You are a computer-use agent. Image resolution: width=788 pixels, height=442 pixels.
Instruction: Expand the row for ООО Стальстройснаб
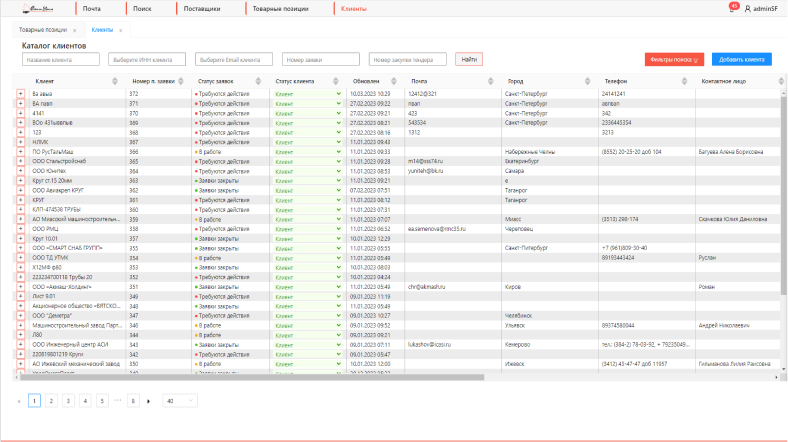pyautogui.click(x=21, y=161)
